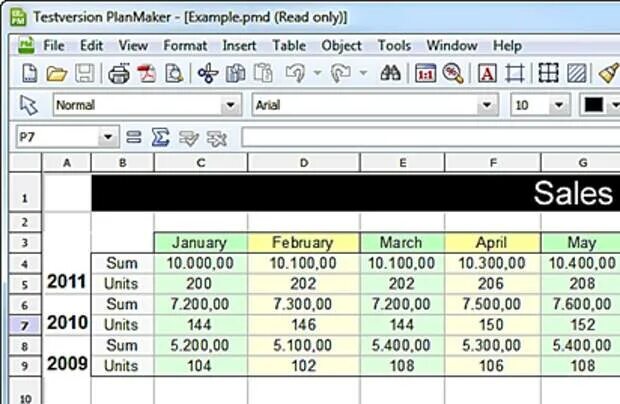Image resolution: width=620 pixels, height=404 pixels.
Task: Click the April header cell
Action: coord(493,243)
